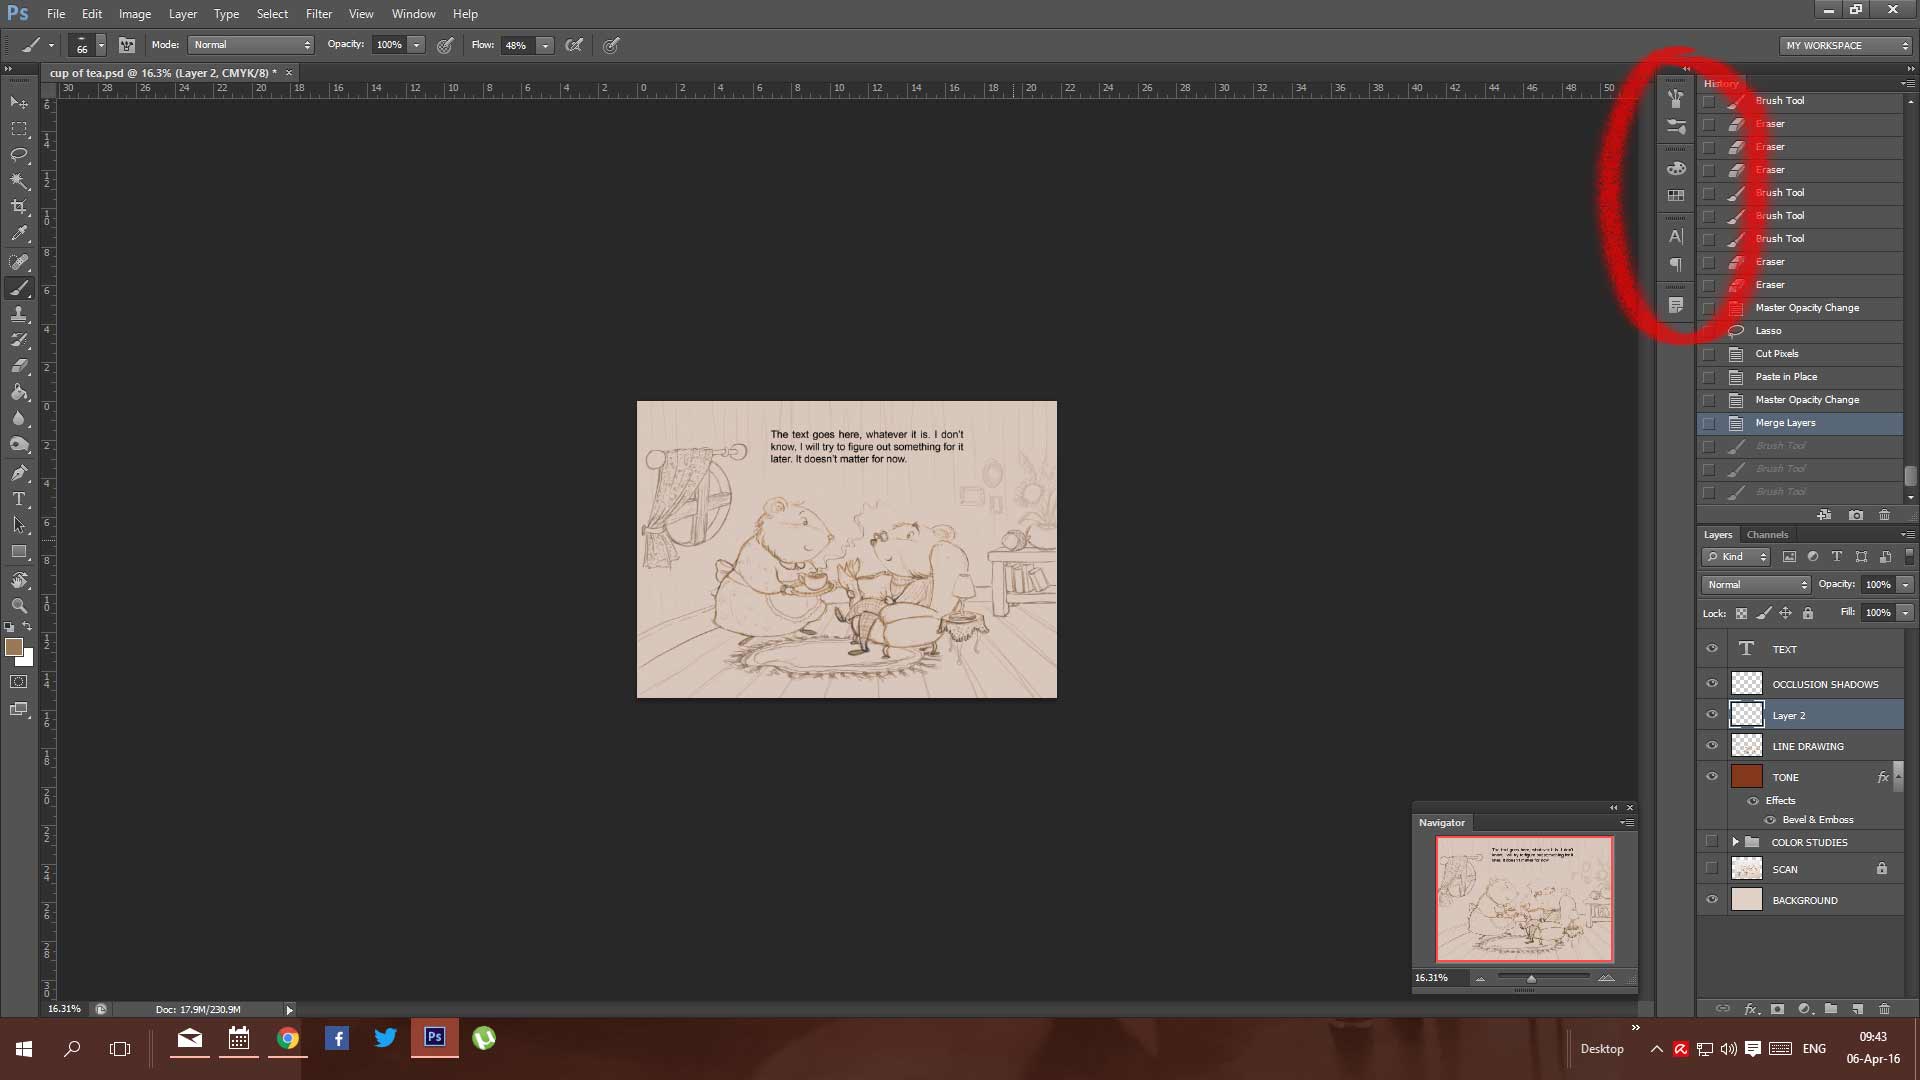Open the layer blend mode dropdown

1757,585
